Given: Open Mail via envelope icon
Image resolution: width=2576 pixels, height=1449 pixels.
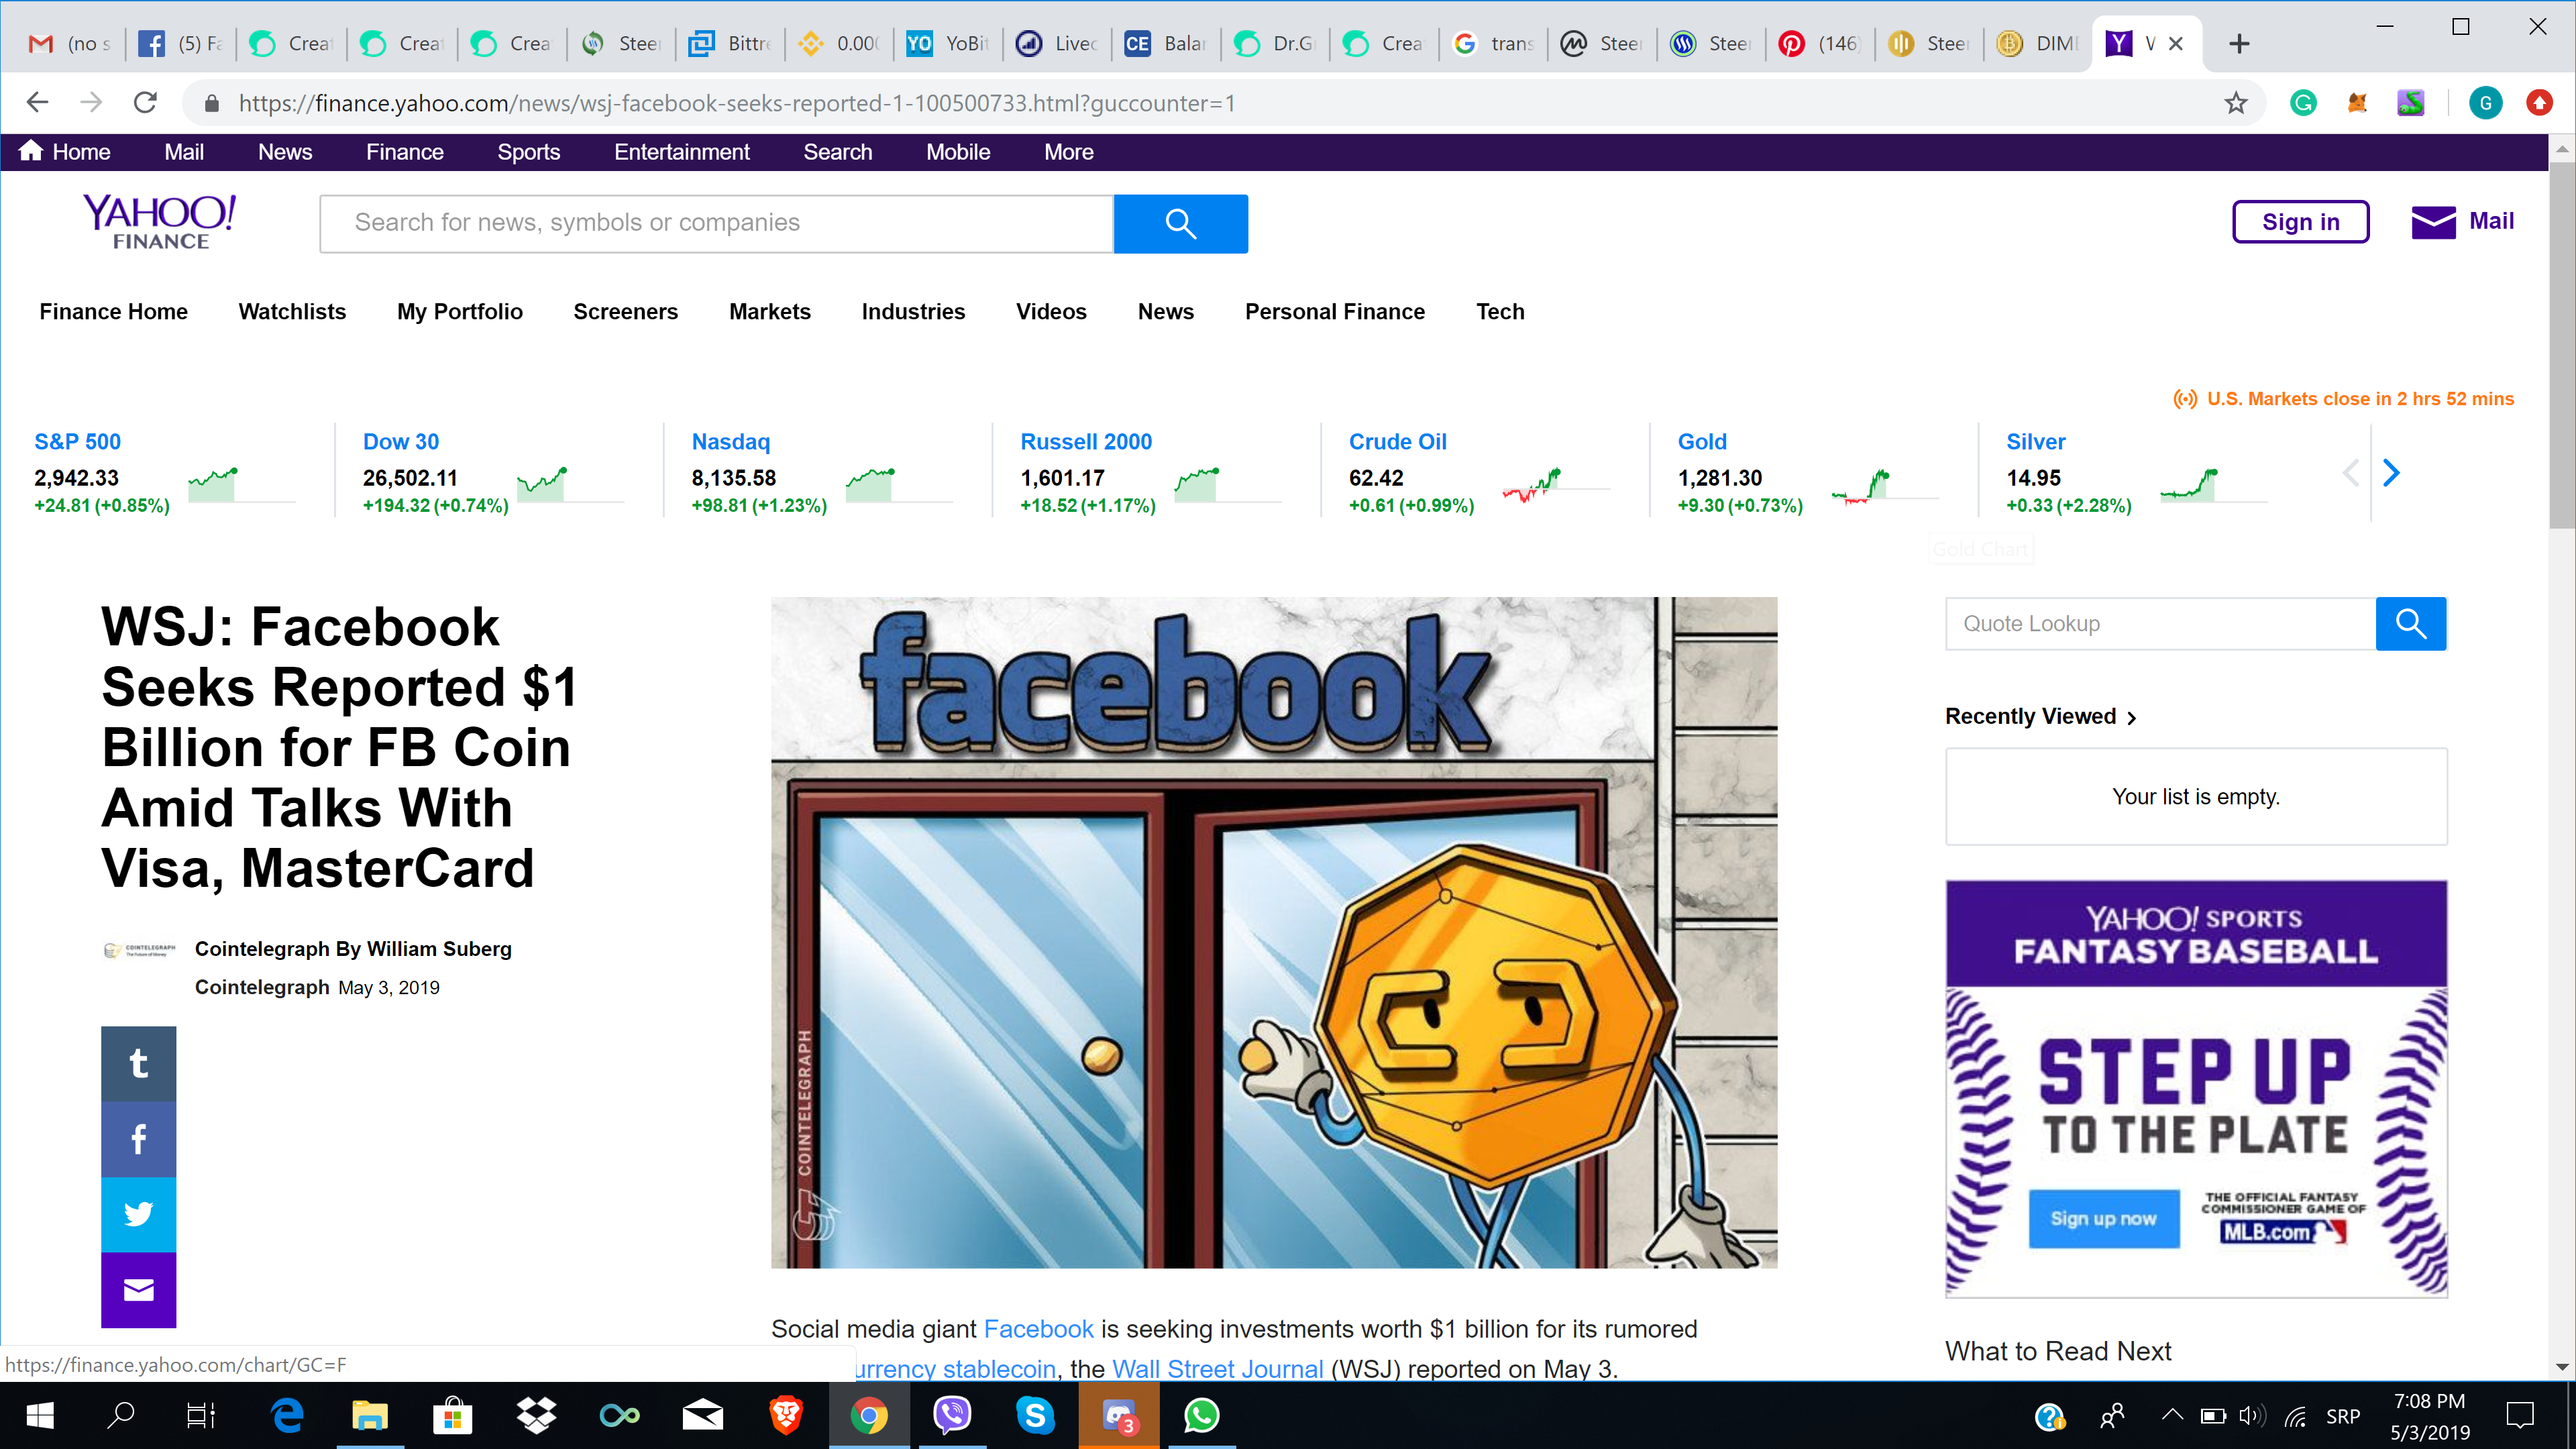Looking at the screenshot, I should (x=2433, y=222).
